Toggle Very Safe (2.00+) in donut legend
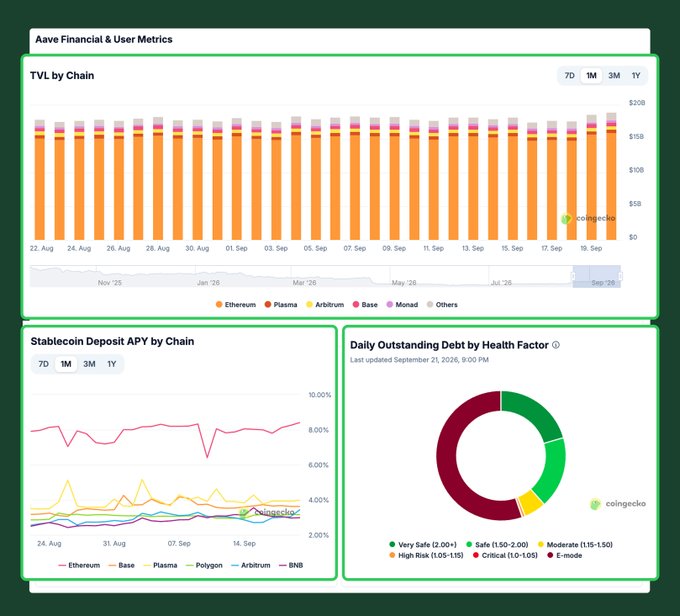 pos(423,544)
